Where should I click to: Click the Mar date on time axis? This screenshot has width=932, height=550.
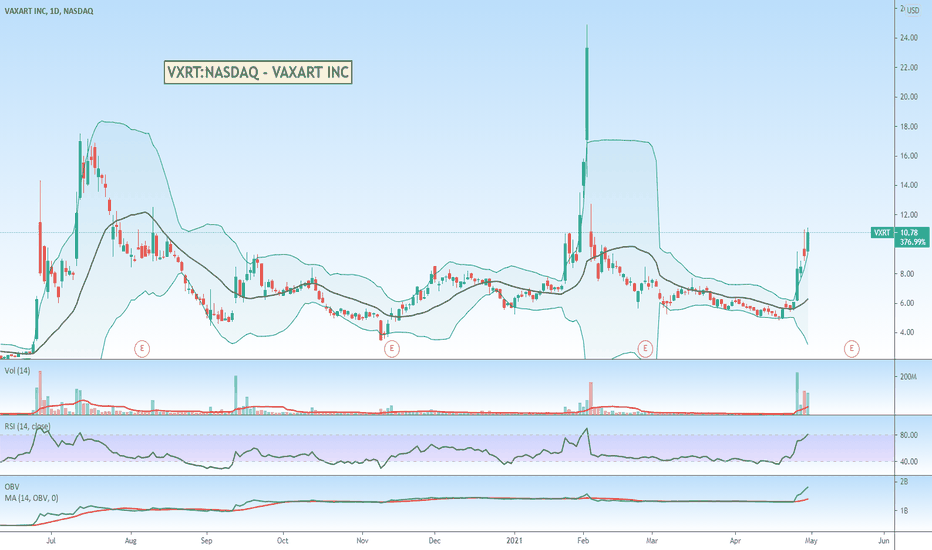coord(652,540)
